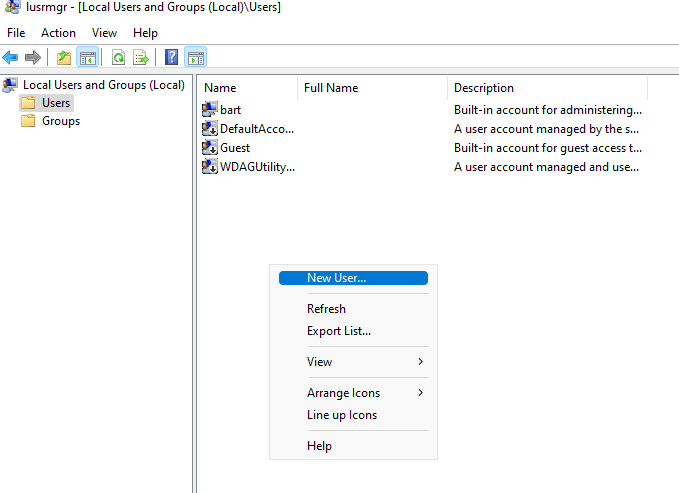Click the WDAGUtility account icon

(210, 167)
